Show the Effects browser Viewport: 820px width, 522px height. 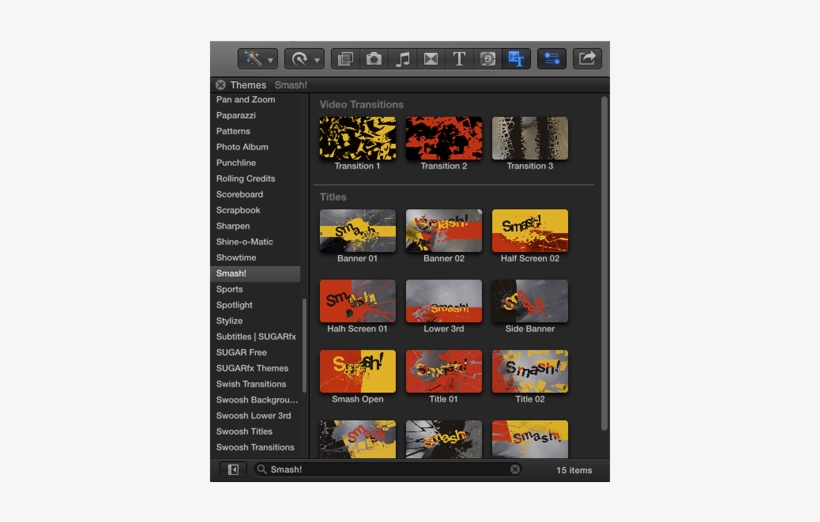coord(345,59)
